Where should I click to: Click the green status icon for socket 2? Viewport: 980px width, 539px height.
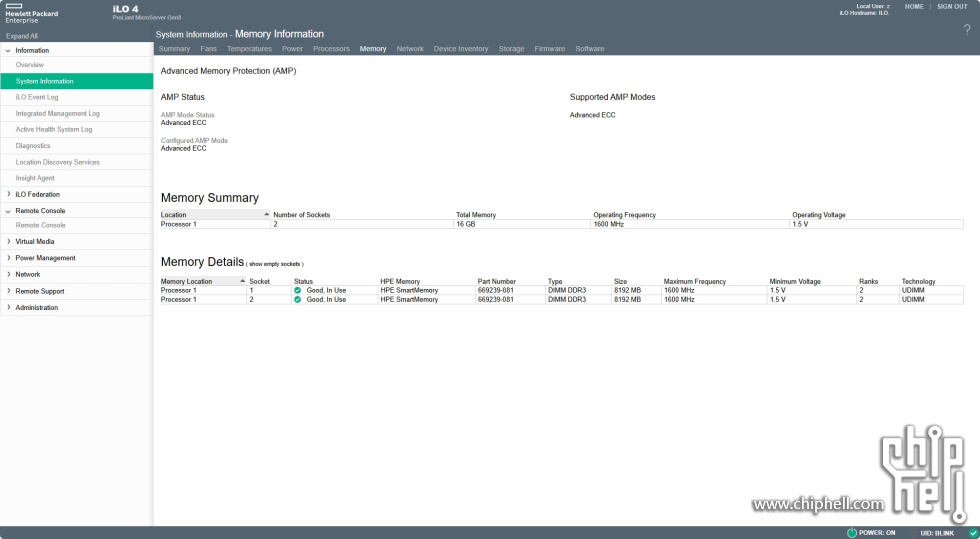pyautogui.click(x=298, y=300)
